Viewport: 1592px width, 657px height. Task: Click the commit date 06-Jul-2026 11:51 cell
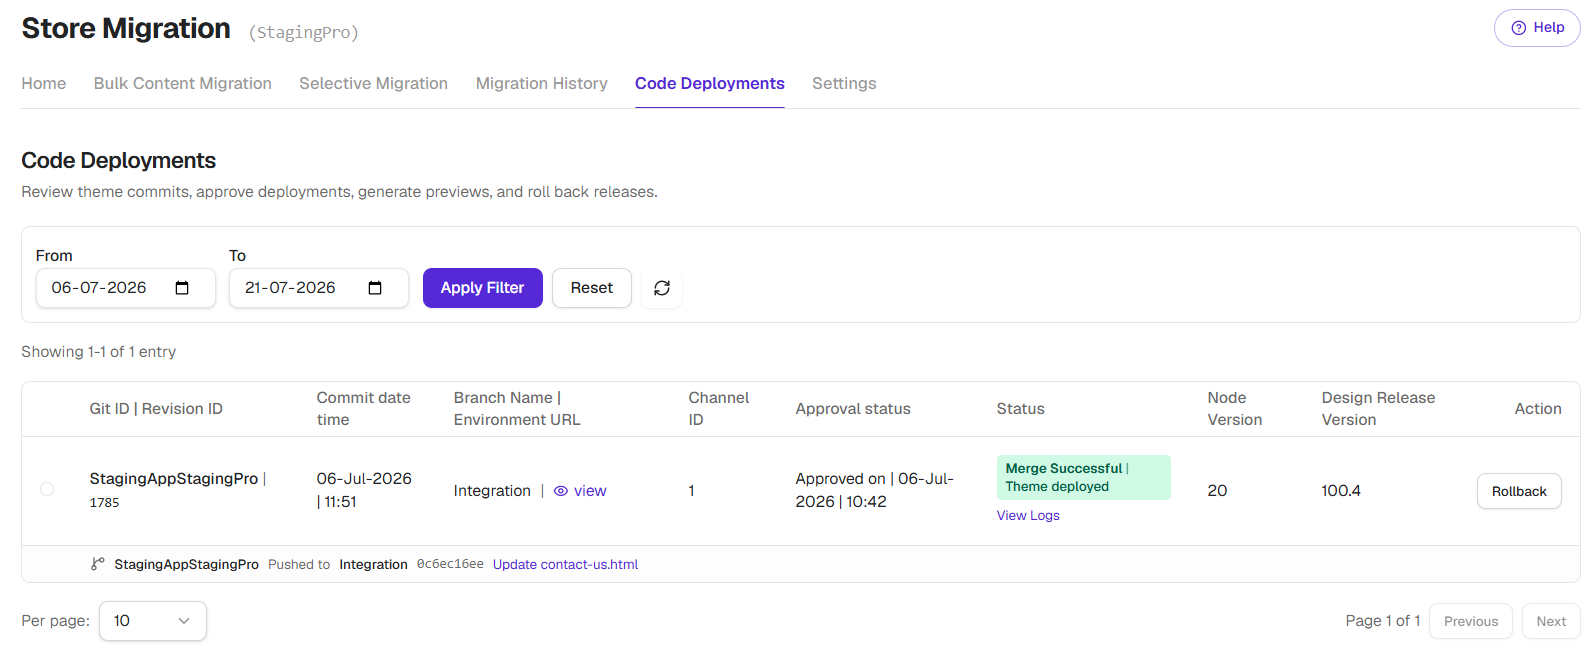click(364, 490)
